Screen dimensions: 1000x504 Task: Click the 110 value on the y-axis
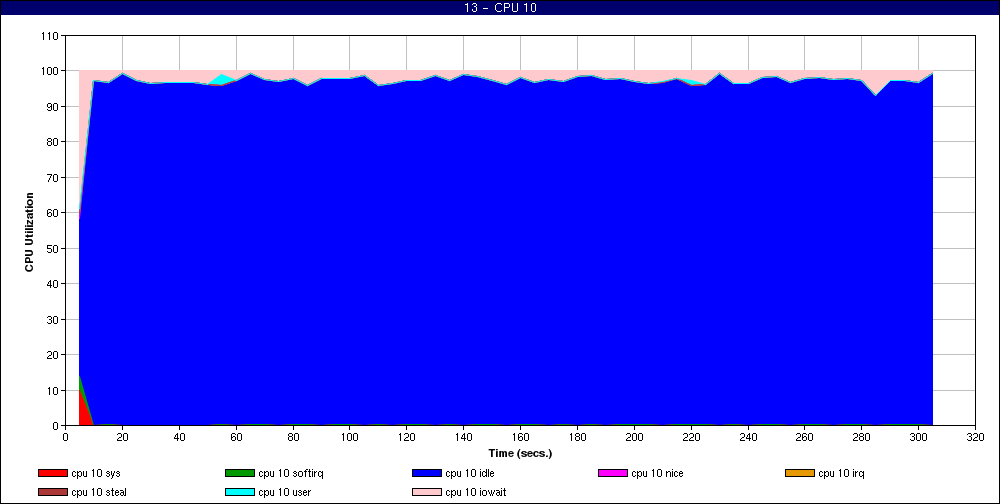point(51,36)
